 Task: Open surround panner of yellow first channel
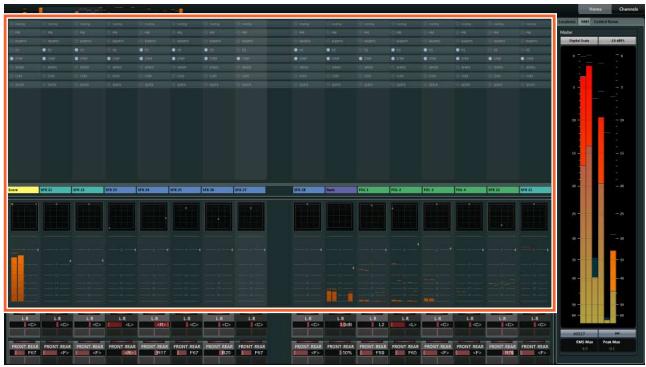click(24, 217)
